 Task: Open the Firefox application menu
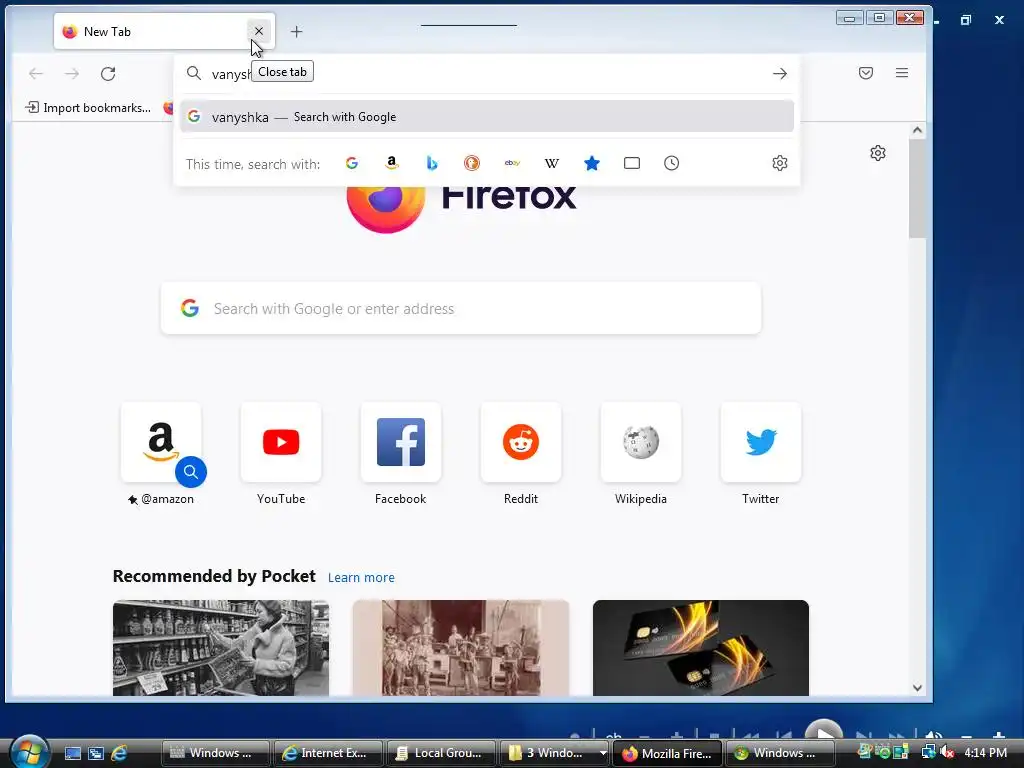tap(902, 73)
